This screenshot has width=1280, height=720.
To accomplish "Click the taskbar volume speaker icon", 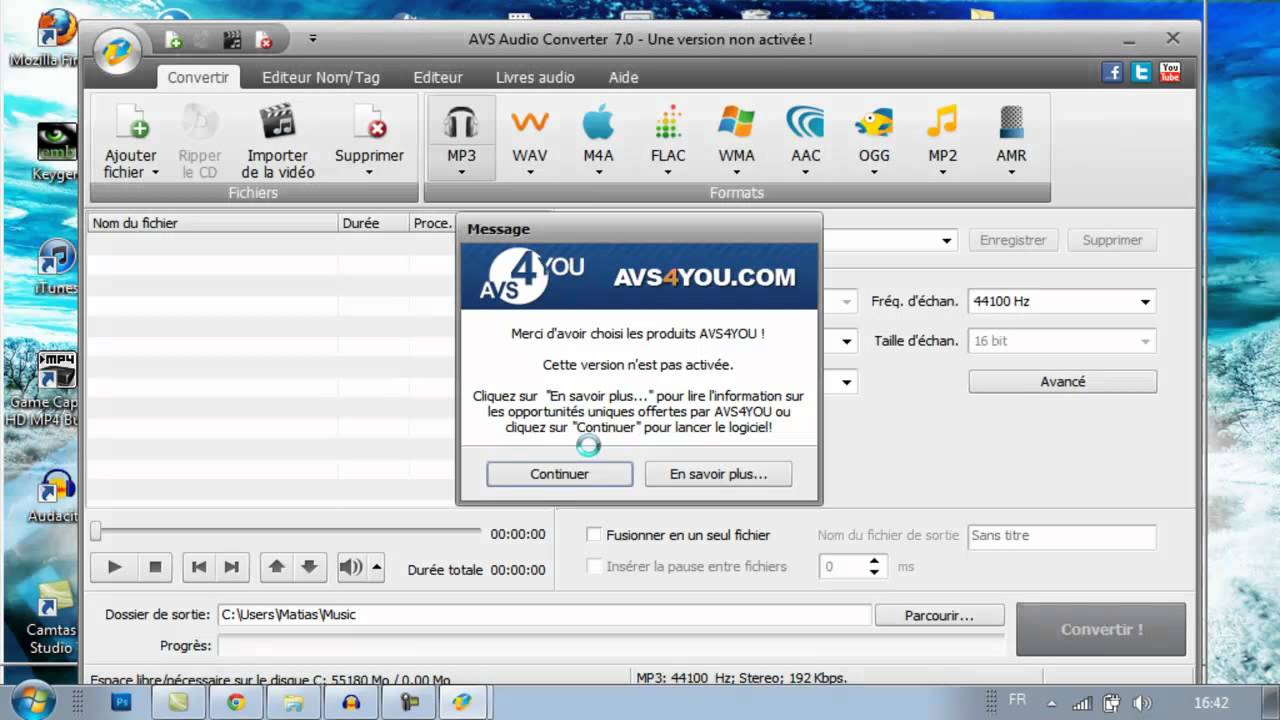I will [1142, 703].
